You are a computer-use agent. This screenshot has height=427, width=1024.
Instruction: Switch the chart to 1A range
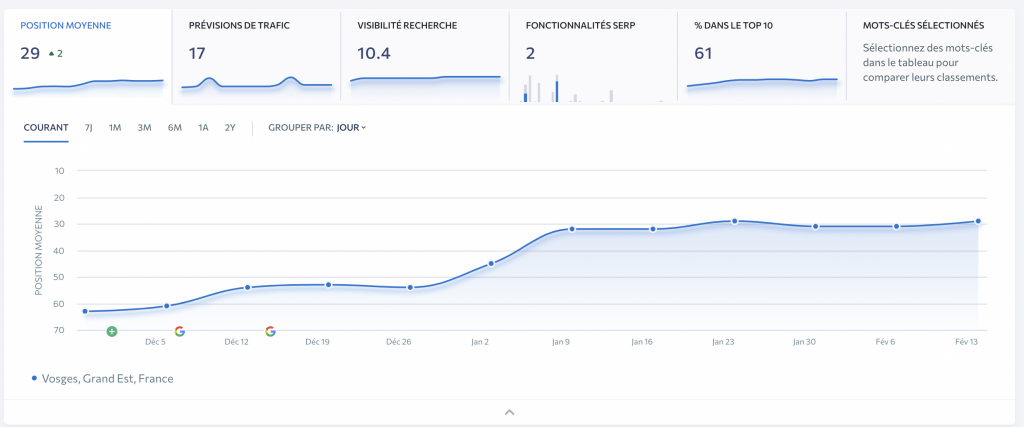pos(203,128)
